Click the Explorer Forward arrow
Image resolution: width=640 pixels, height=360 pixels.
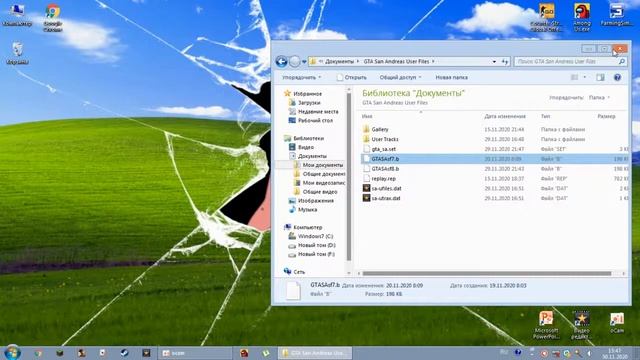click(294, 62)
